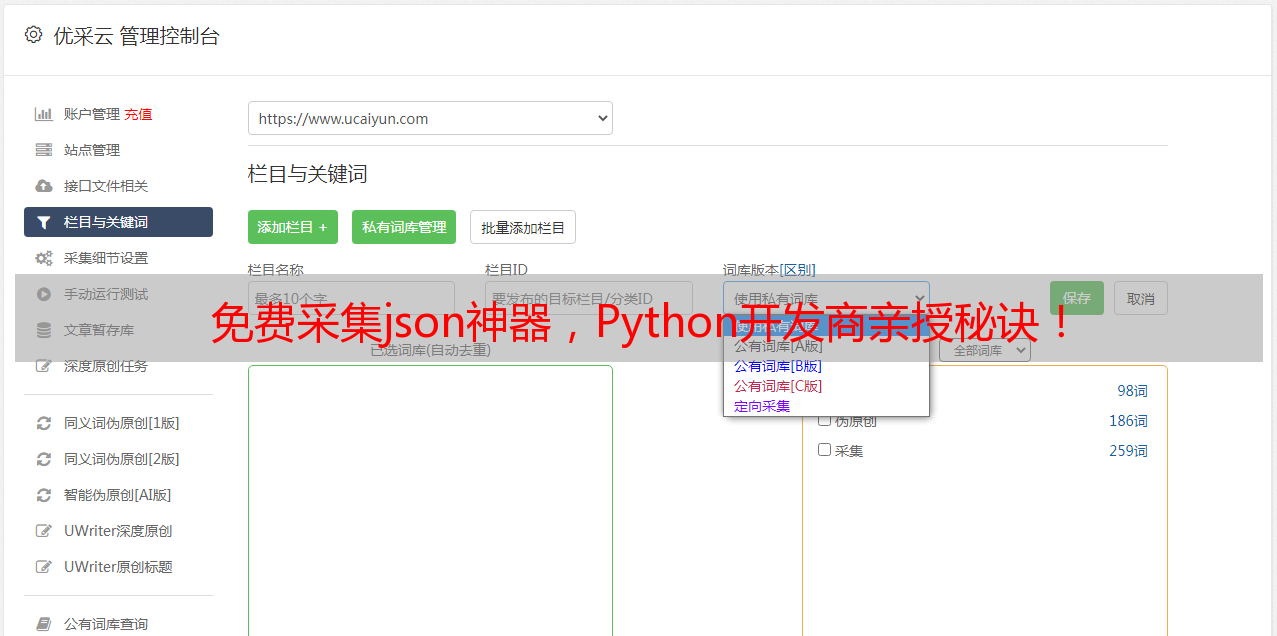Viewport: 1277px width, 636px height.
Task: Tick the 采集 checkbox
Action: (825, 450)
